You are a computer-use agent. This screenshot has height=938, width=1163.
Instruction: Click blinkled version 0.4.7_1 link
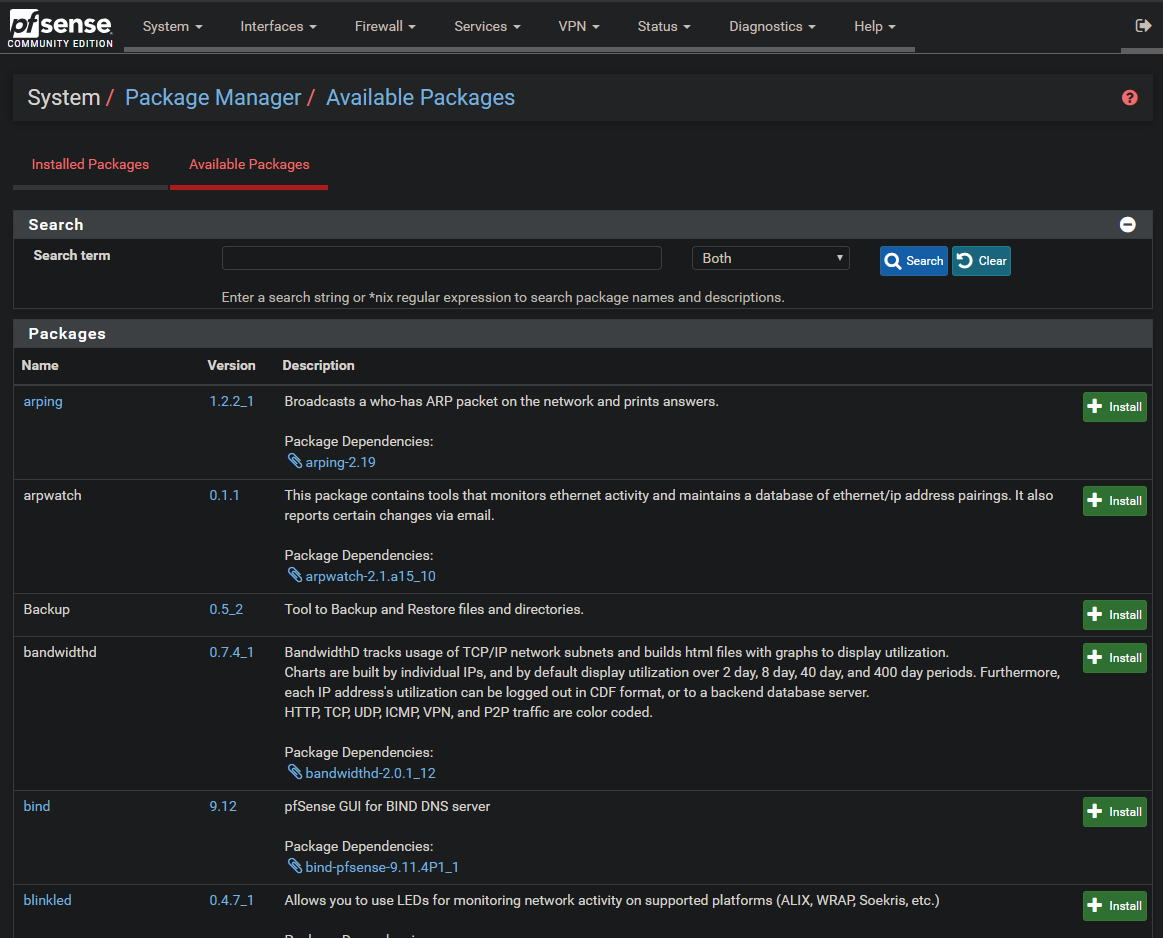pyautogui.click(x=231, y=900)
